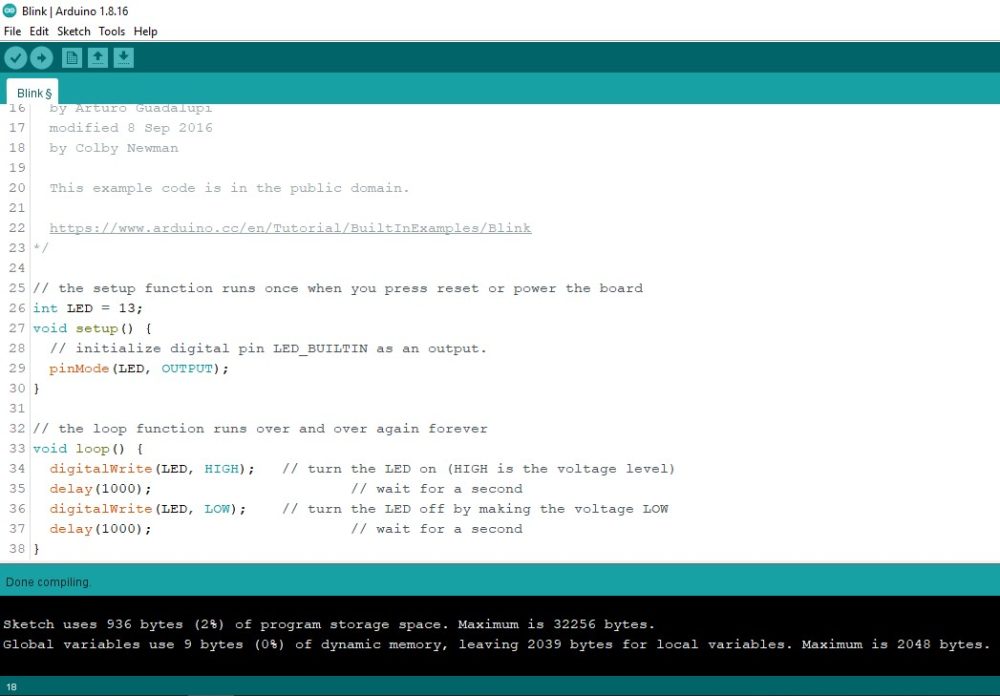Open the Help menu

coord(146,31)
